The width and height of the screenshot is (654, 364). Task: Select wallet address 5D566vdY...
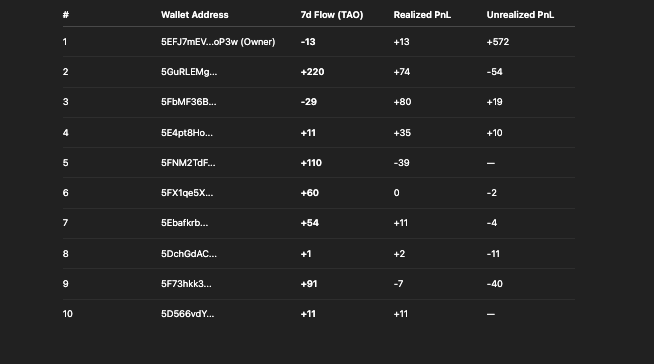(x=188, y=314)
